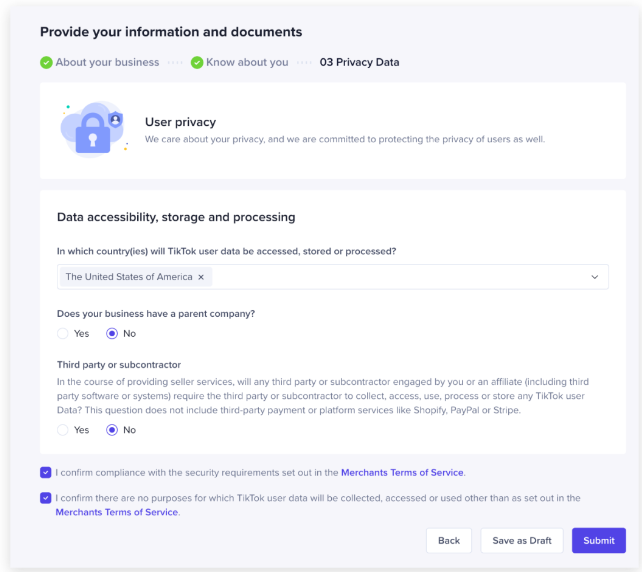This screenshot has height=572, width=642.
Task: Toggle security requirements compliance checkbox
Action: 46,472
